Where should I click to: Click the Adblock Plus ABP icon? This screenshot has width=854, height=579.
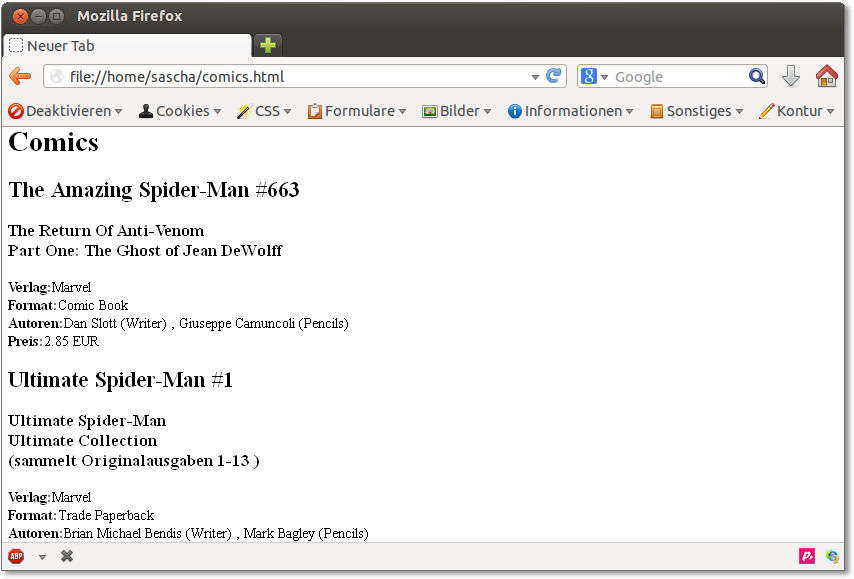[16, 556]
